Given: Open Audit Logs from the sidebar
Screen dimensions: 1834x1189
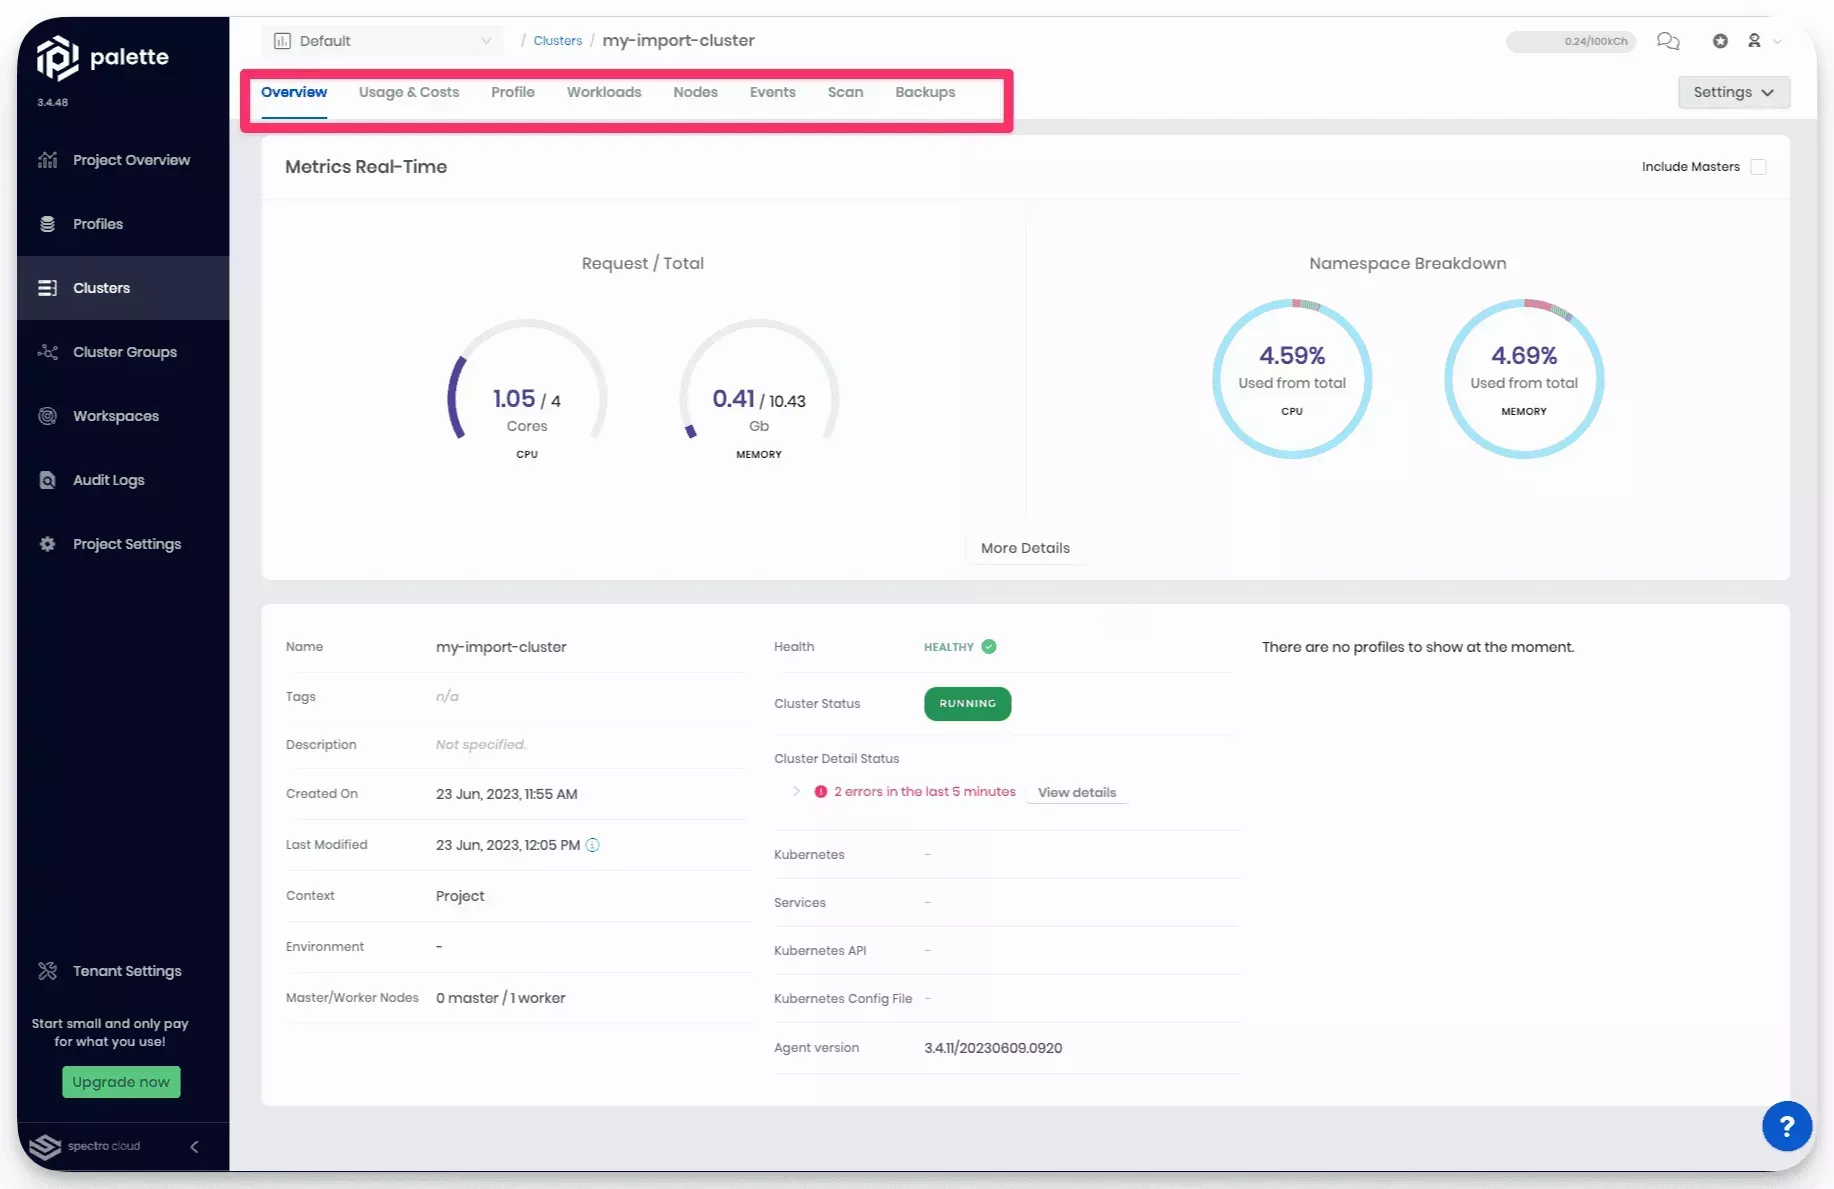Looking at the screenshot, I should (x=47, y=479).
